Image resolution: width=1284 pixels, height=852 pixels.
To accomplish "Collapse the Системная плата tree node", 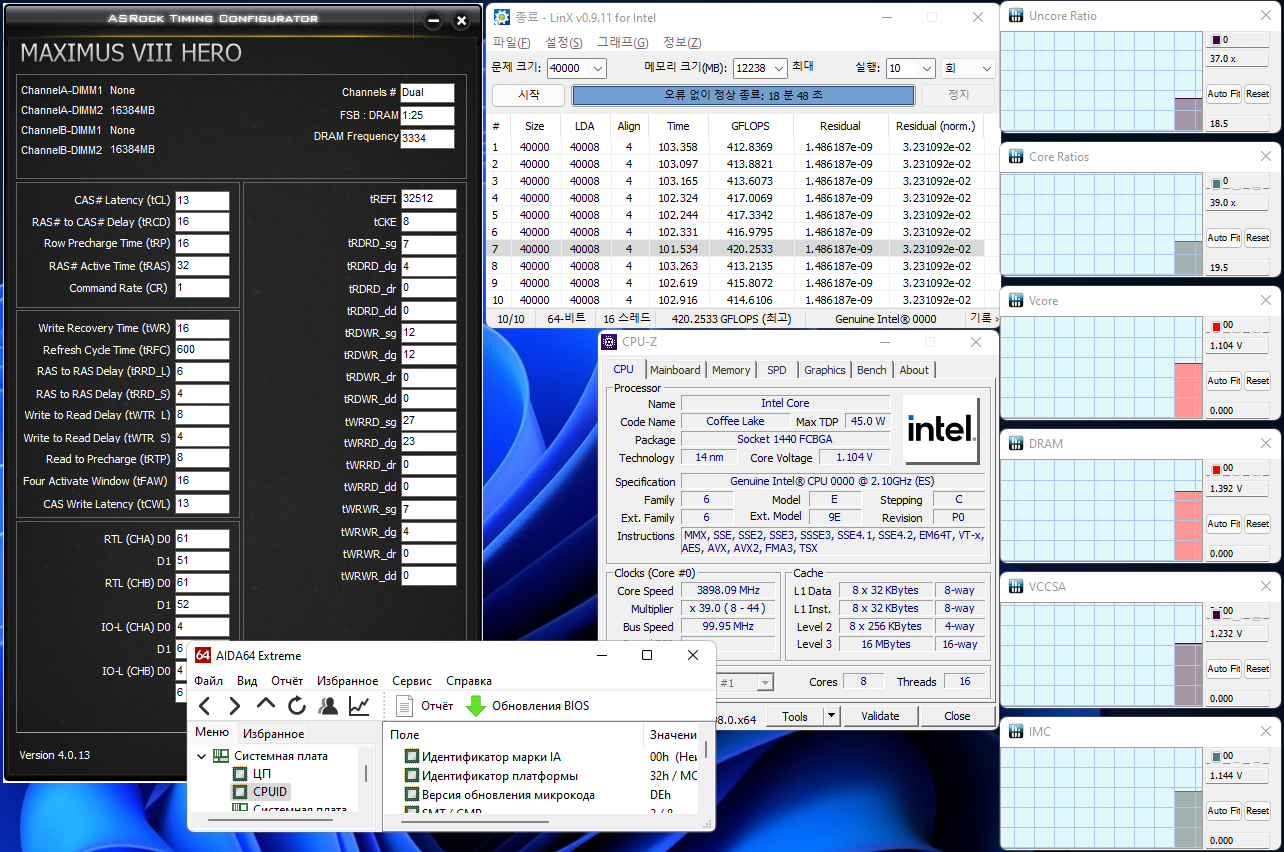I will 203,756.
